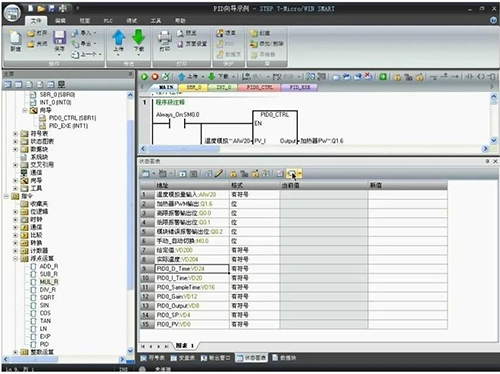
Task: Click the printer icon in ribbon
Action: pyautogui.click(x=164, y=37)
